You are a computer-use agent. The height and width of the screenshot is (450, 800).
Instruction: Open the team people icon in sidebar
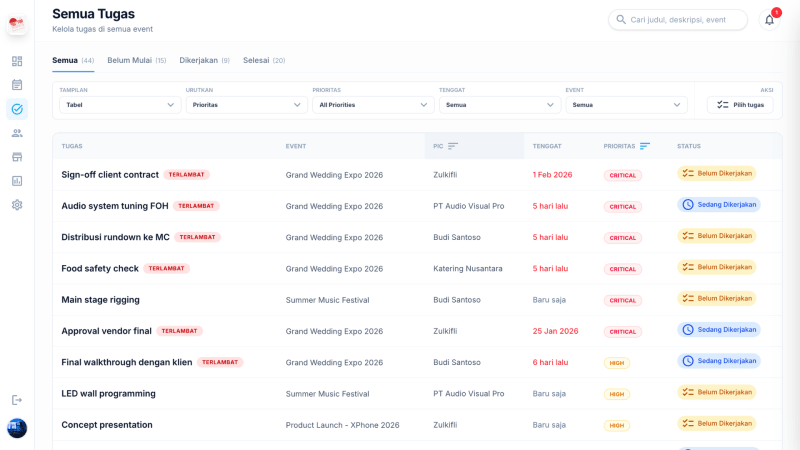coord(17,133)
